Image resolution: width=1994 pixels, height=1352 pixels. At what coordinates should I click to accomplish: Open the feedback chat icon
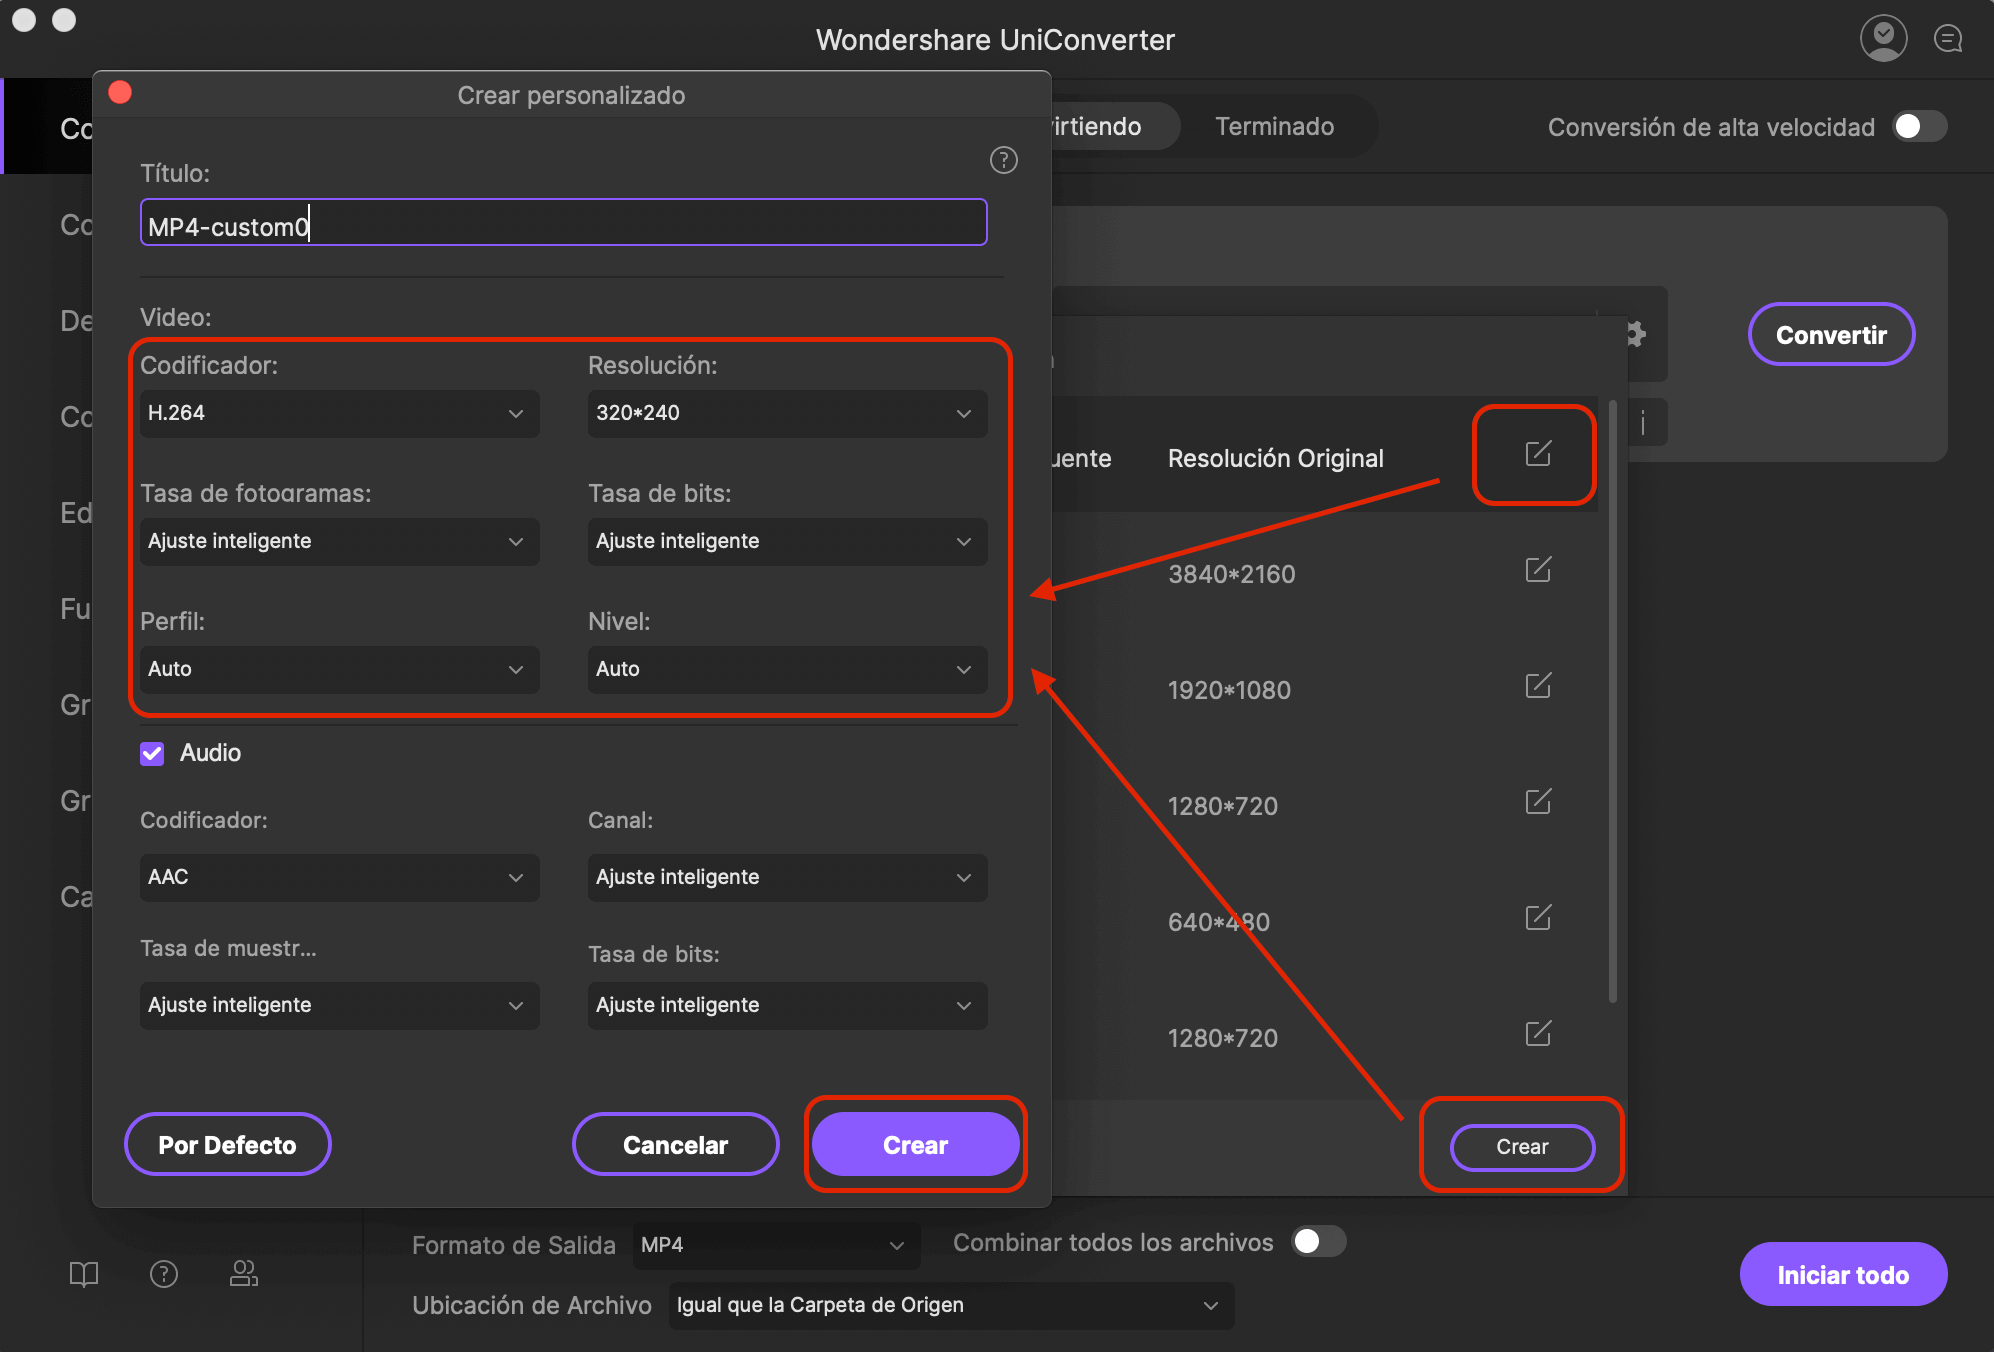click(1948, 39)
